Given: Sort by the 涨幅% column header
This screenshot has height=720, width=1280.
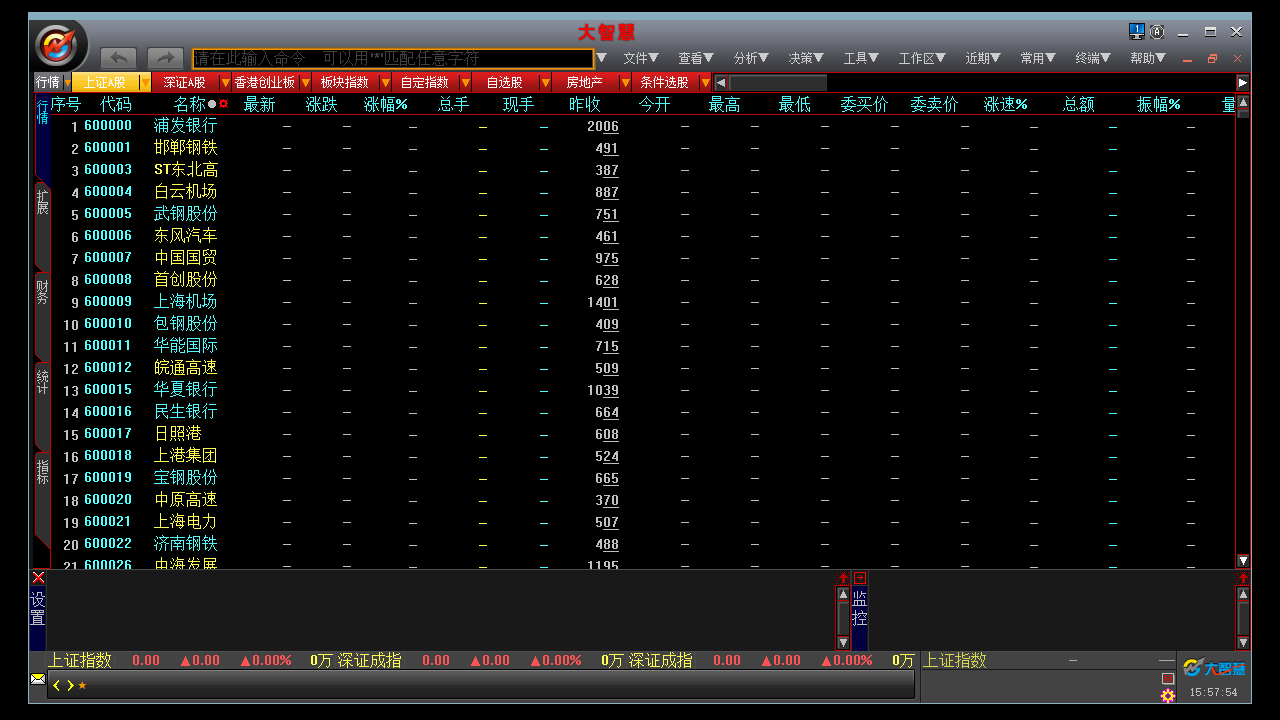Looking at the screenshot, I should click(386, 104).
